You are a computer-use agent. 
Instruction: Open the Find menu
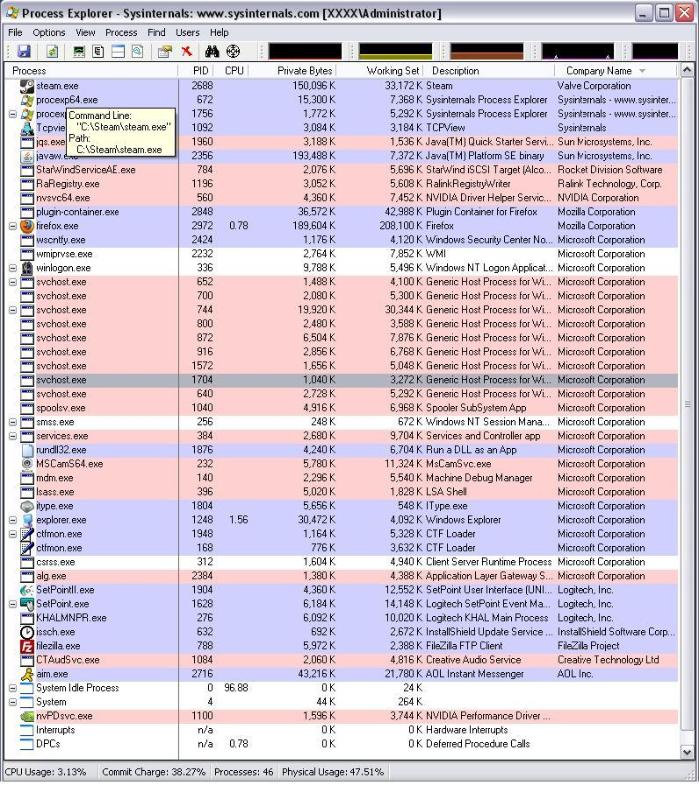[157, 32]
